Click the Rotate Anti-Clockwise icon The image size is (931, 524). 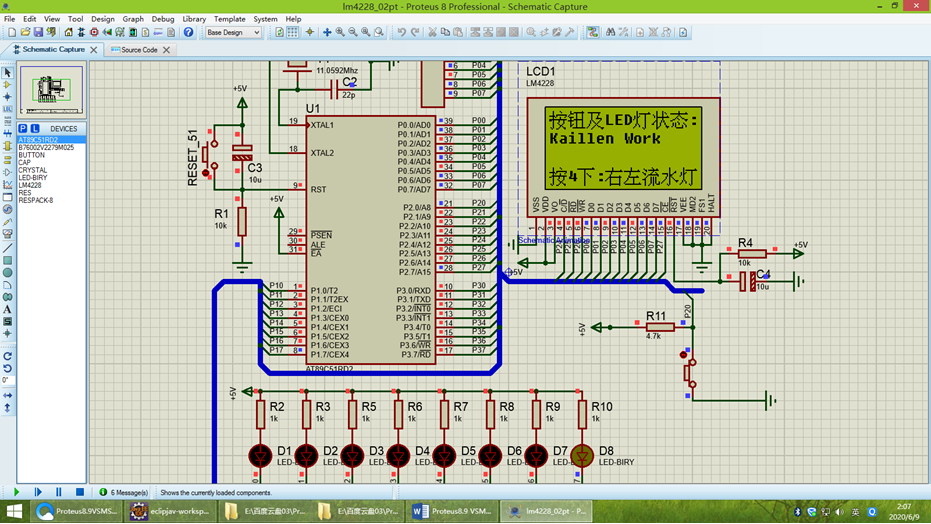(x=7, y=369)
